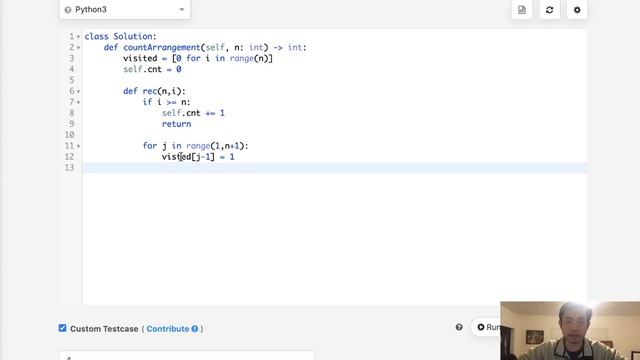Image resolution: width=640 pixels, height=360 pixels.
Task: Click 'range(1,n+1)' on line 11
Action: click(x=215, y=146)
